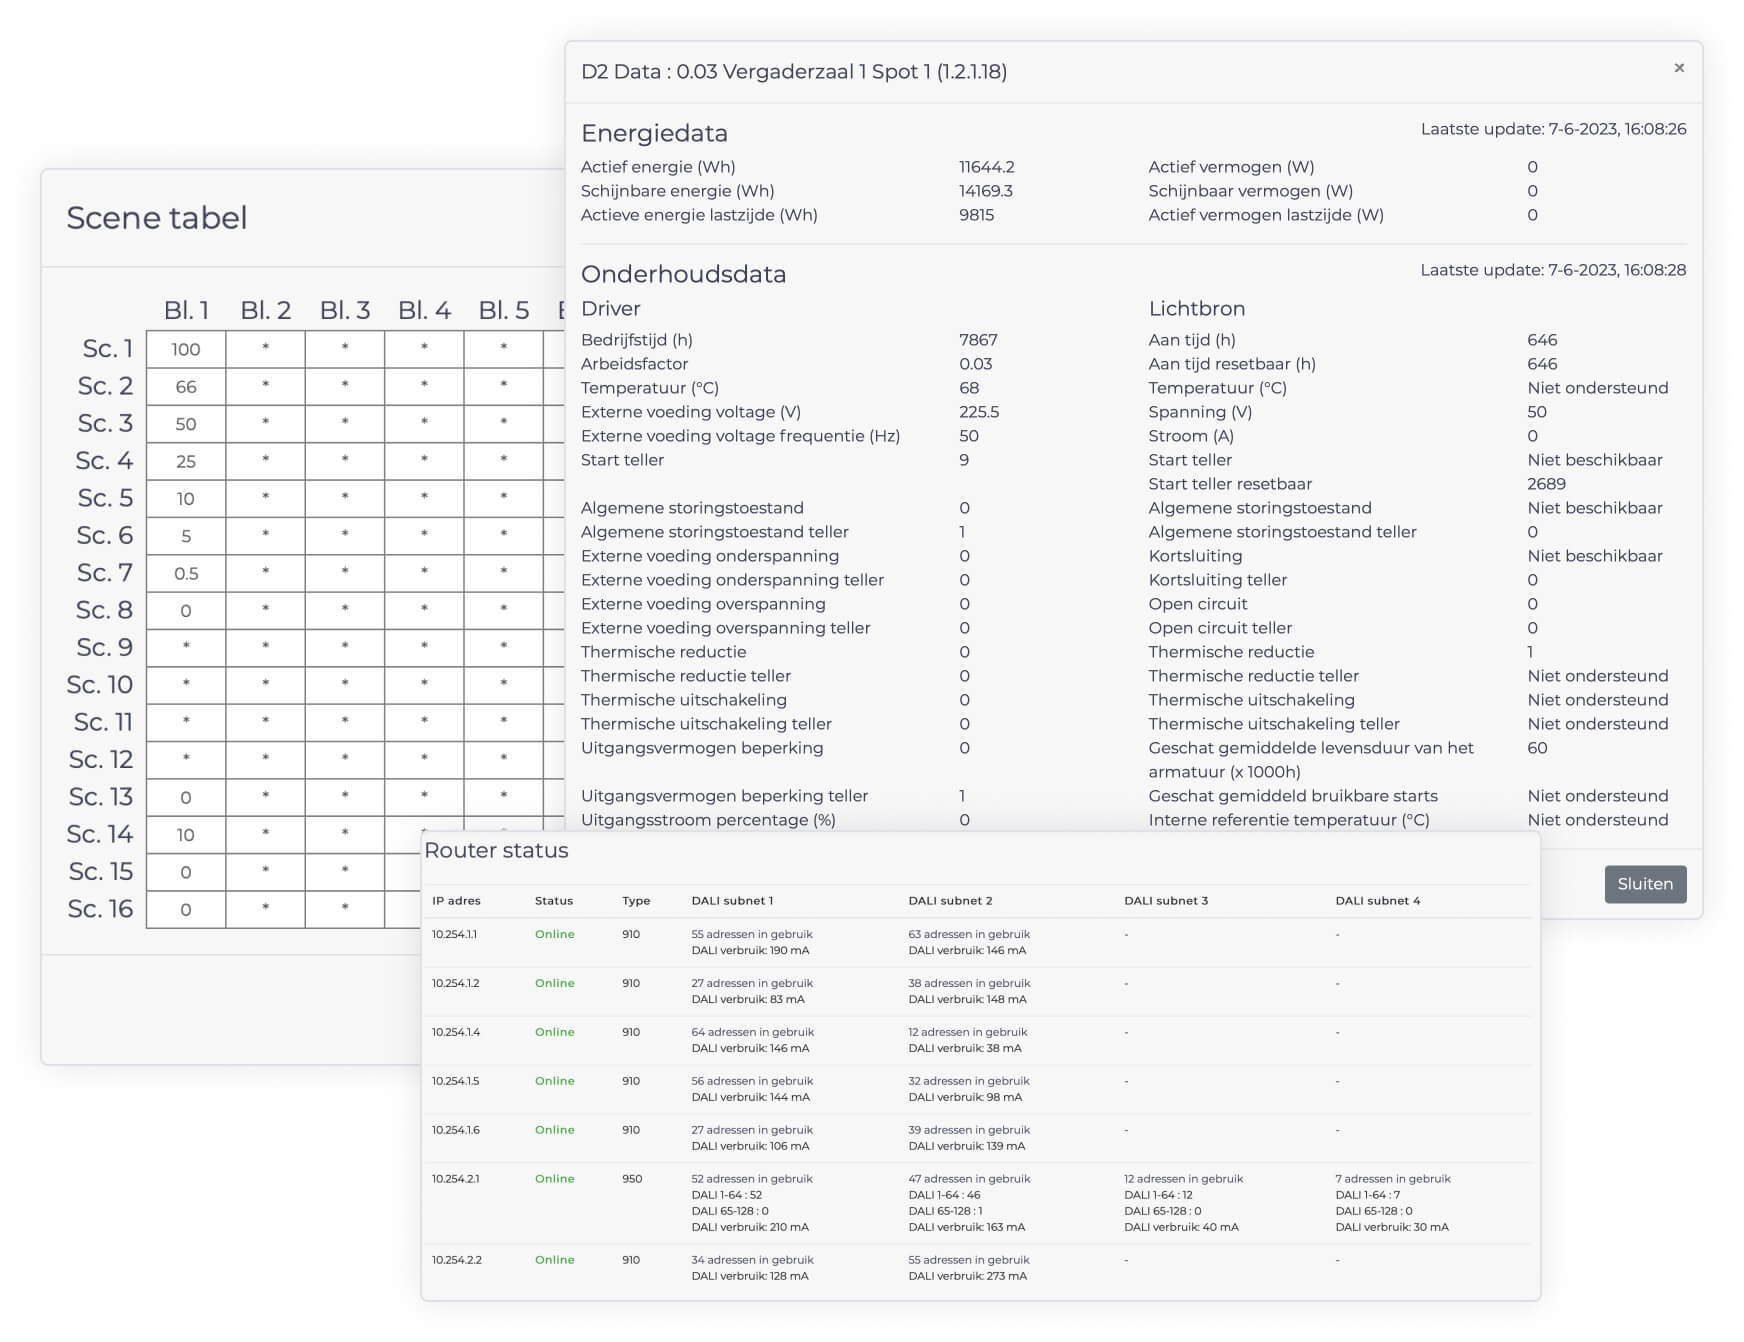Click router IP 10.254.1.1
1744x1342 pixels.
point(454,934)
